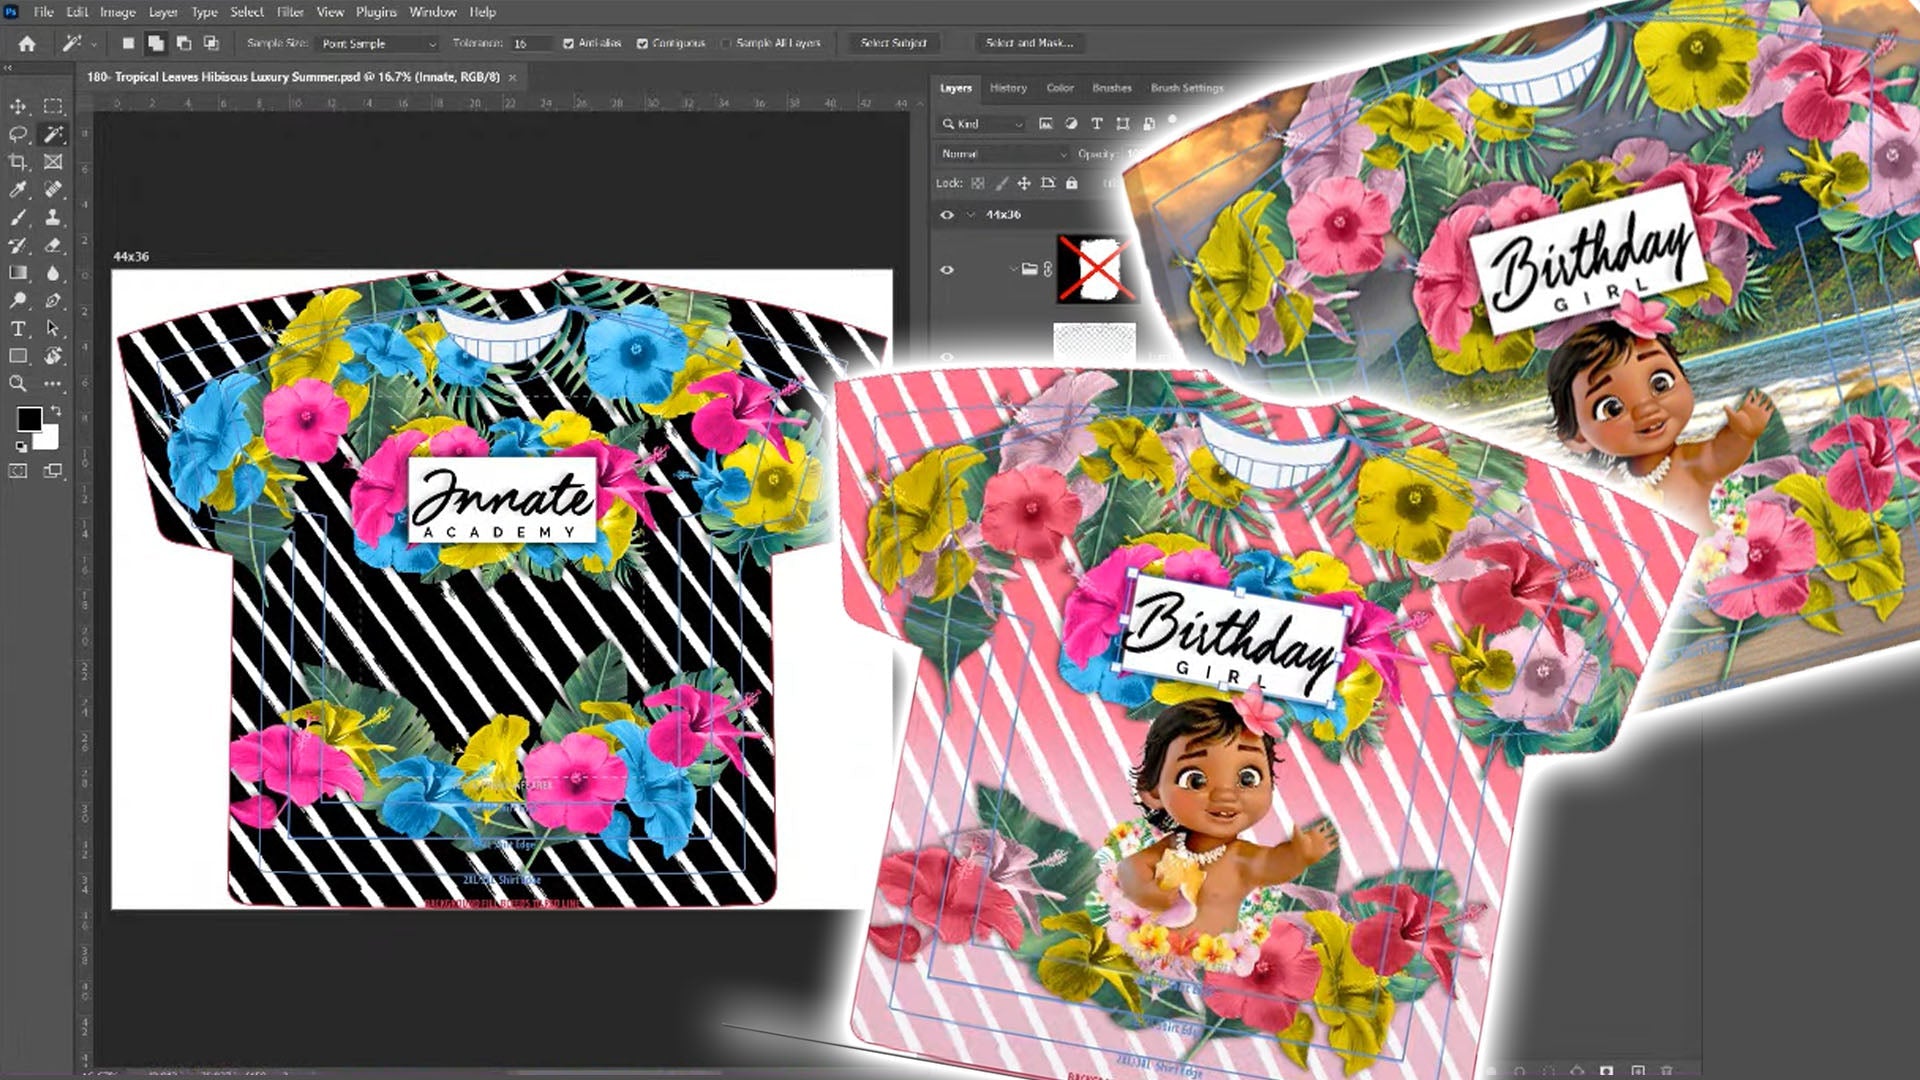Screen dimensions: 1920x1080
Task: Open the Filter menu
Action: [288, 12]
